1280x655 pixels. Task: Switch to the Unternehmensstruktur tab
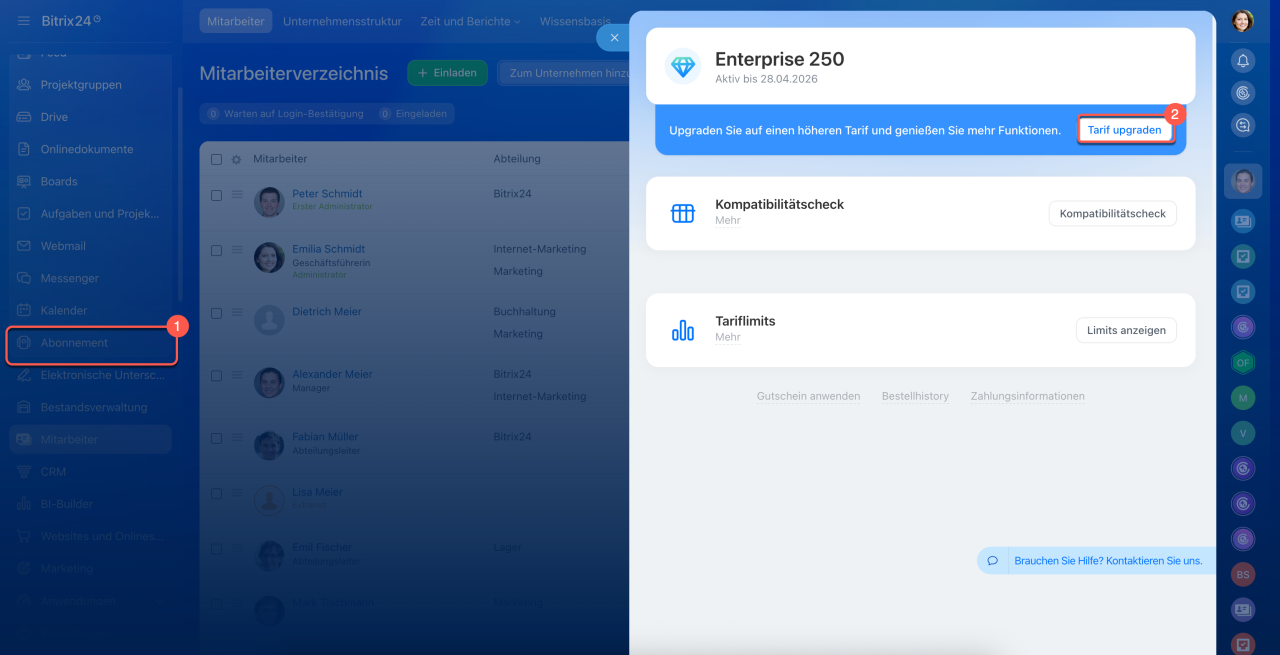(x=342, y=21)
